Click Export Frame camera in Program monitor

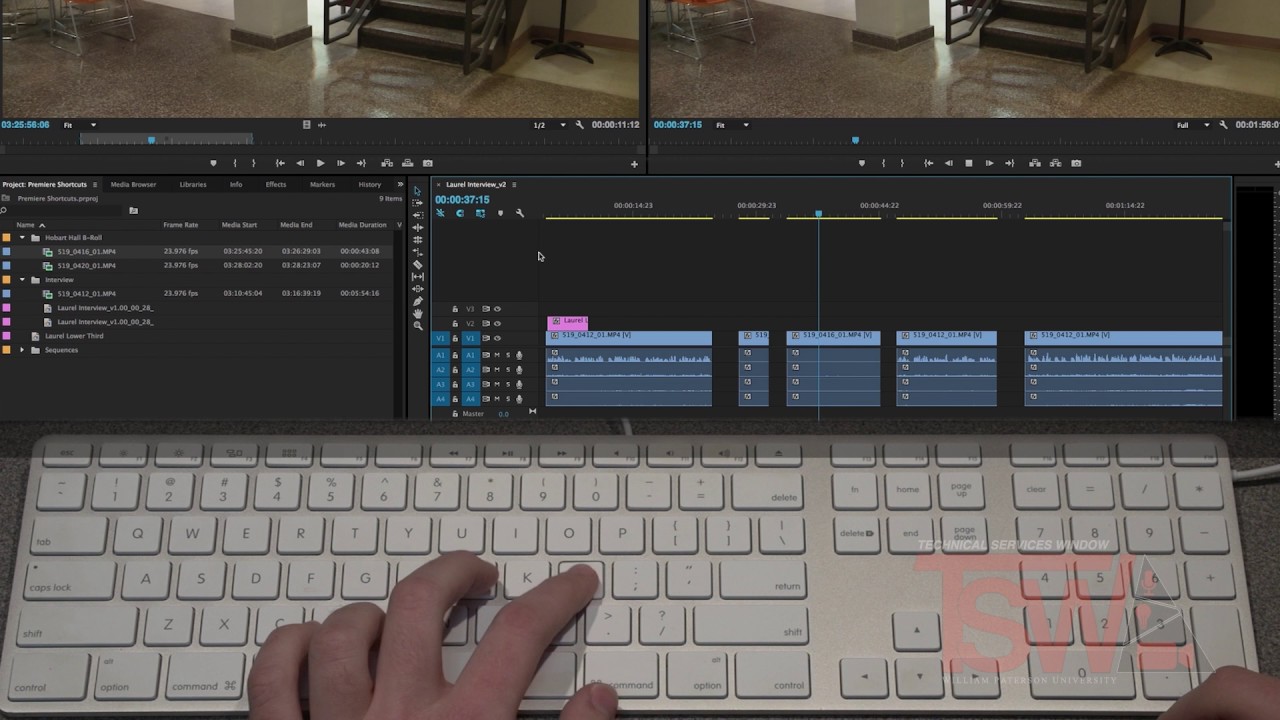tap(1076, 163)
